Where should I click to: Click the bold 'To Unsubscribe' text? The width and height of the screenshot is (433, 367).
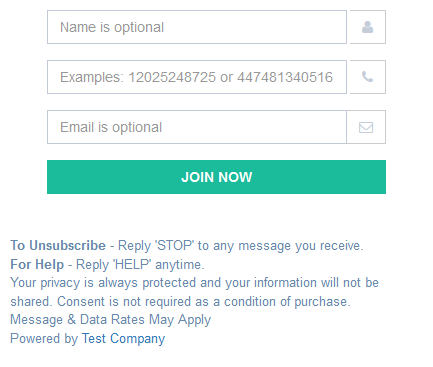click(58, 246)
